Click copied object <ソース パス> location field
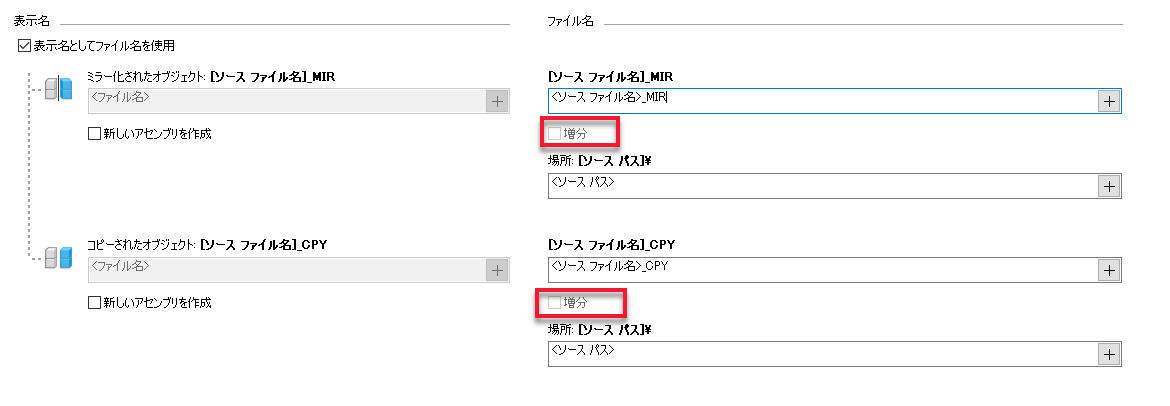Viewport: 1170px width, 406px height. pos(822,354)
